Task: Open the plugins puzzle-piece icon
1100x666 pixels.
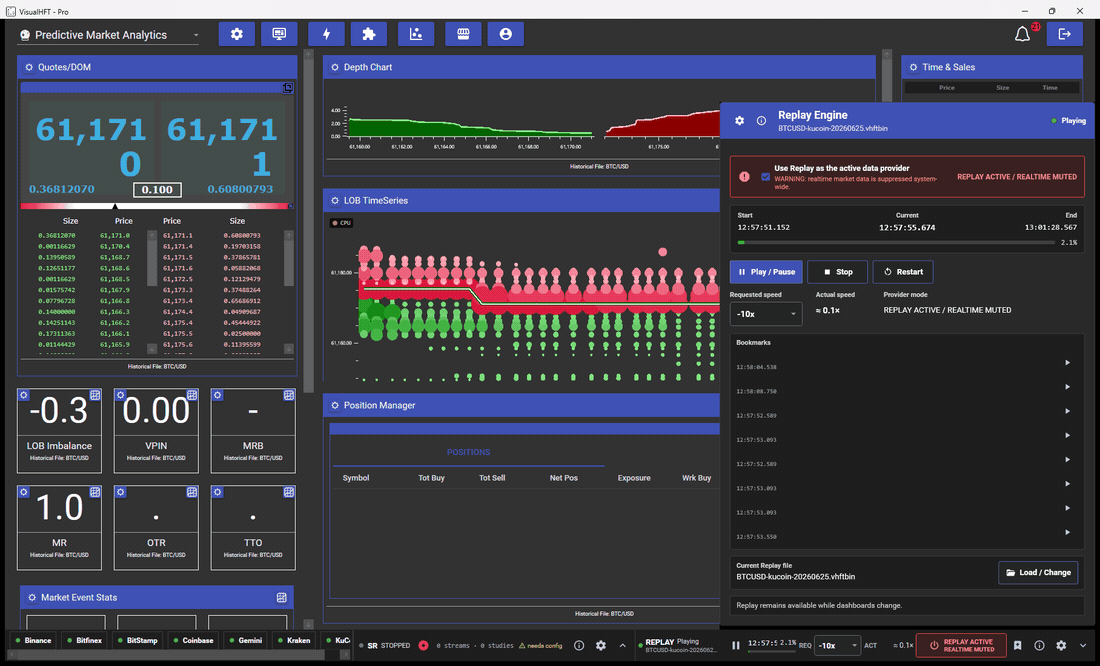Action: tap(368, 34)
